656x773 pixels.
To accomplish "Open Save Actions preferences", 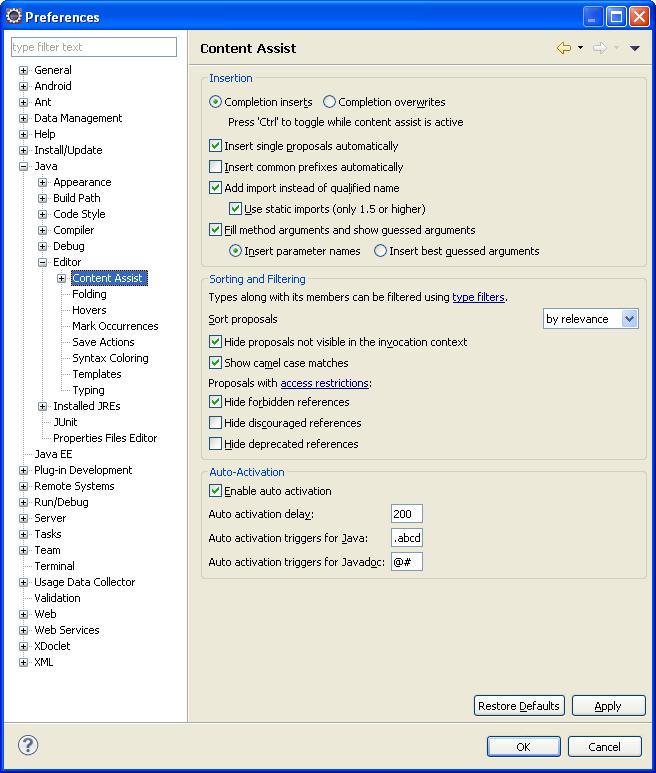I will click(103, 342).
